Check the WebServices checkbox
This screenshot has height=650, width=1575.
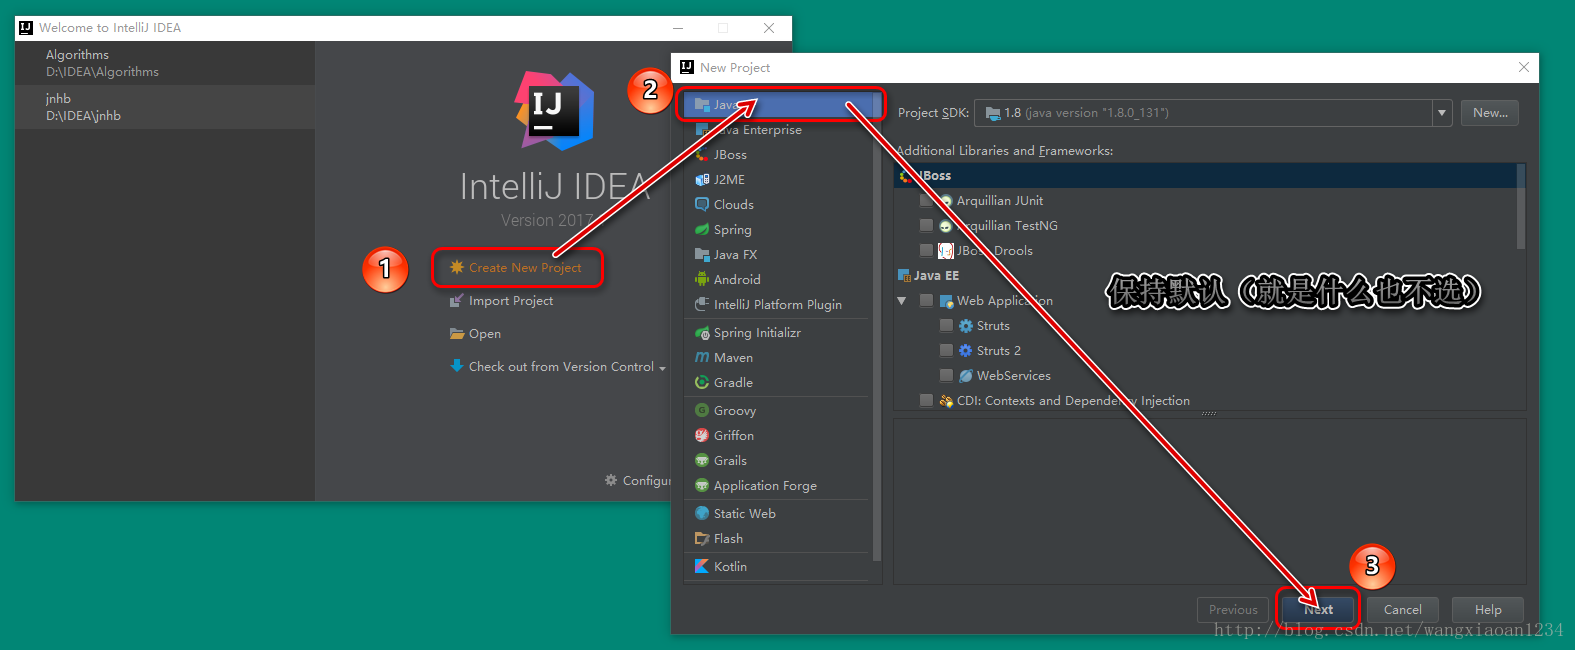pyautogui.click(x=946, y=376)
